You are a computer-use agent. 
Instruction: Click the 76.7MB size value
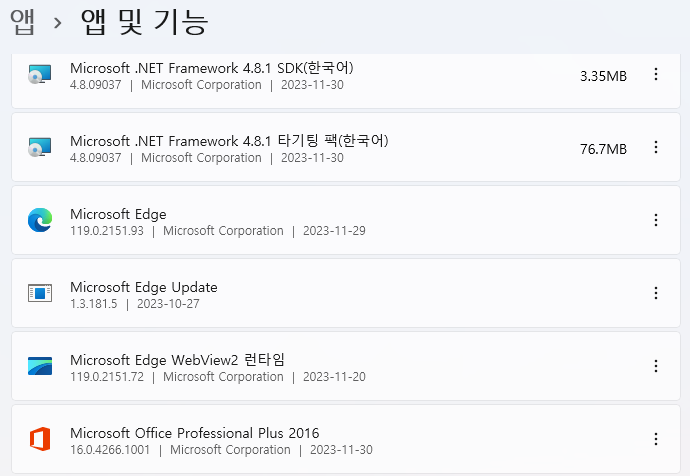point(603,149)
